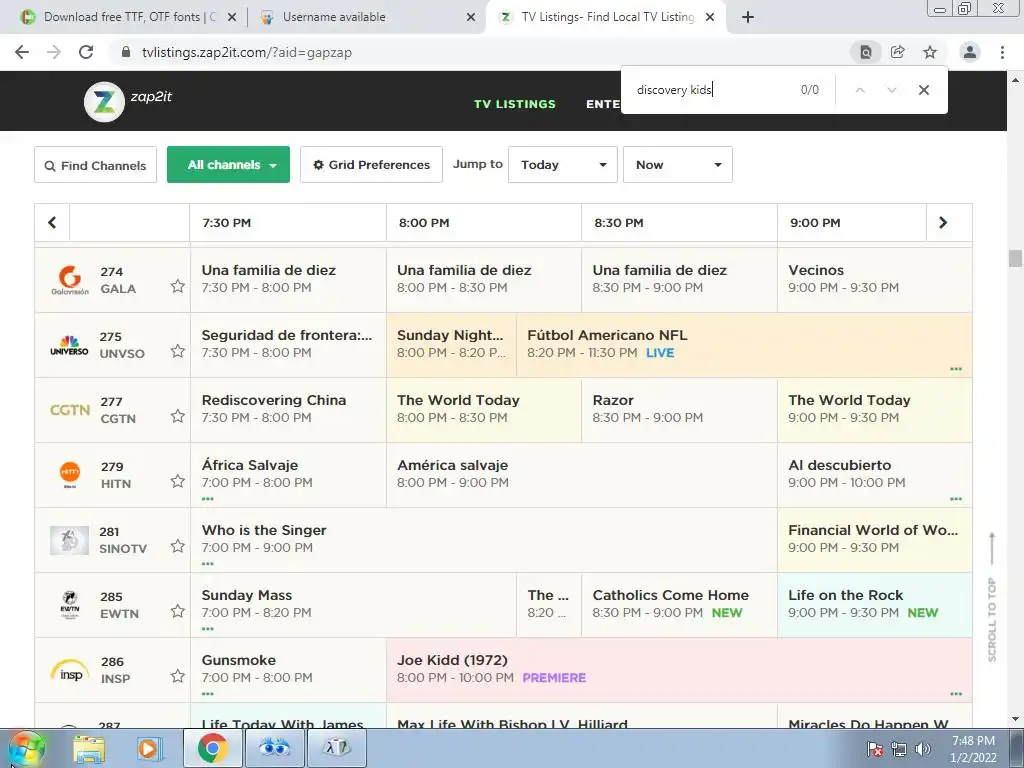The height and width of the screenshot is (768, 1024).
Task: Click the Galavision channel logo
Action: (70, 280)
